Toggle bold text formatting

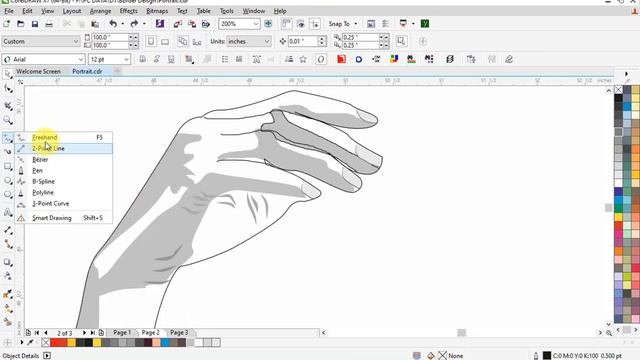click(x=142, y=60)
